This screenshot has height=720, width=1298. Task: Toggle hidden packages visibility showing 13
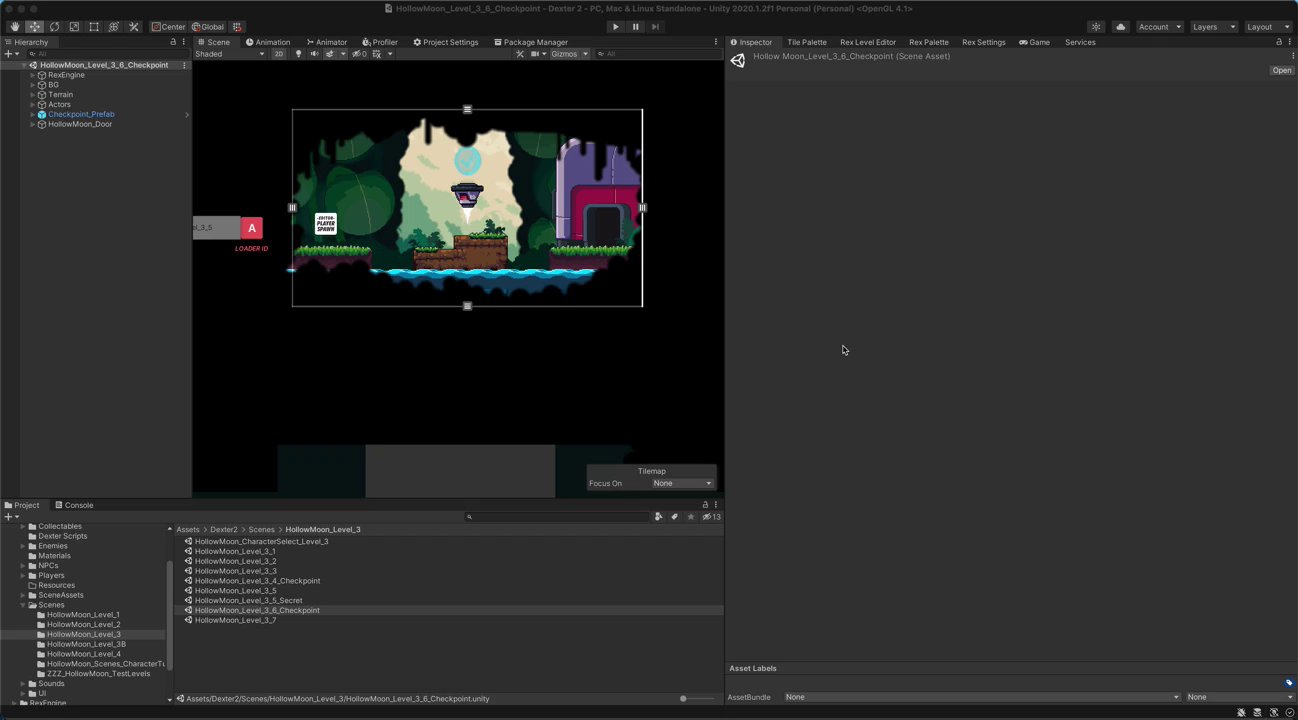point(712,517)
